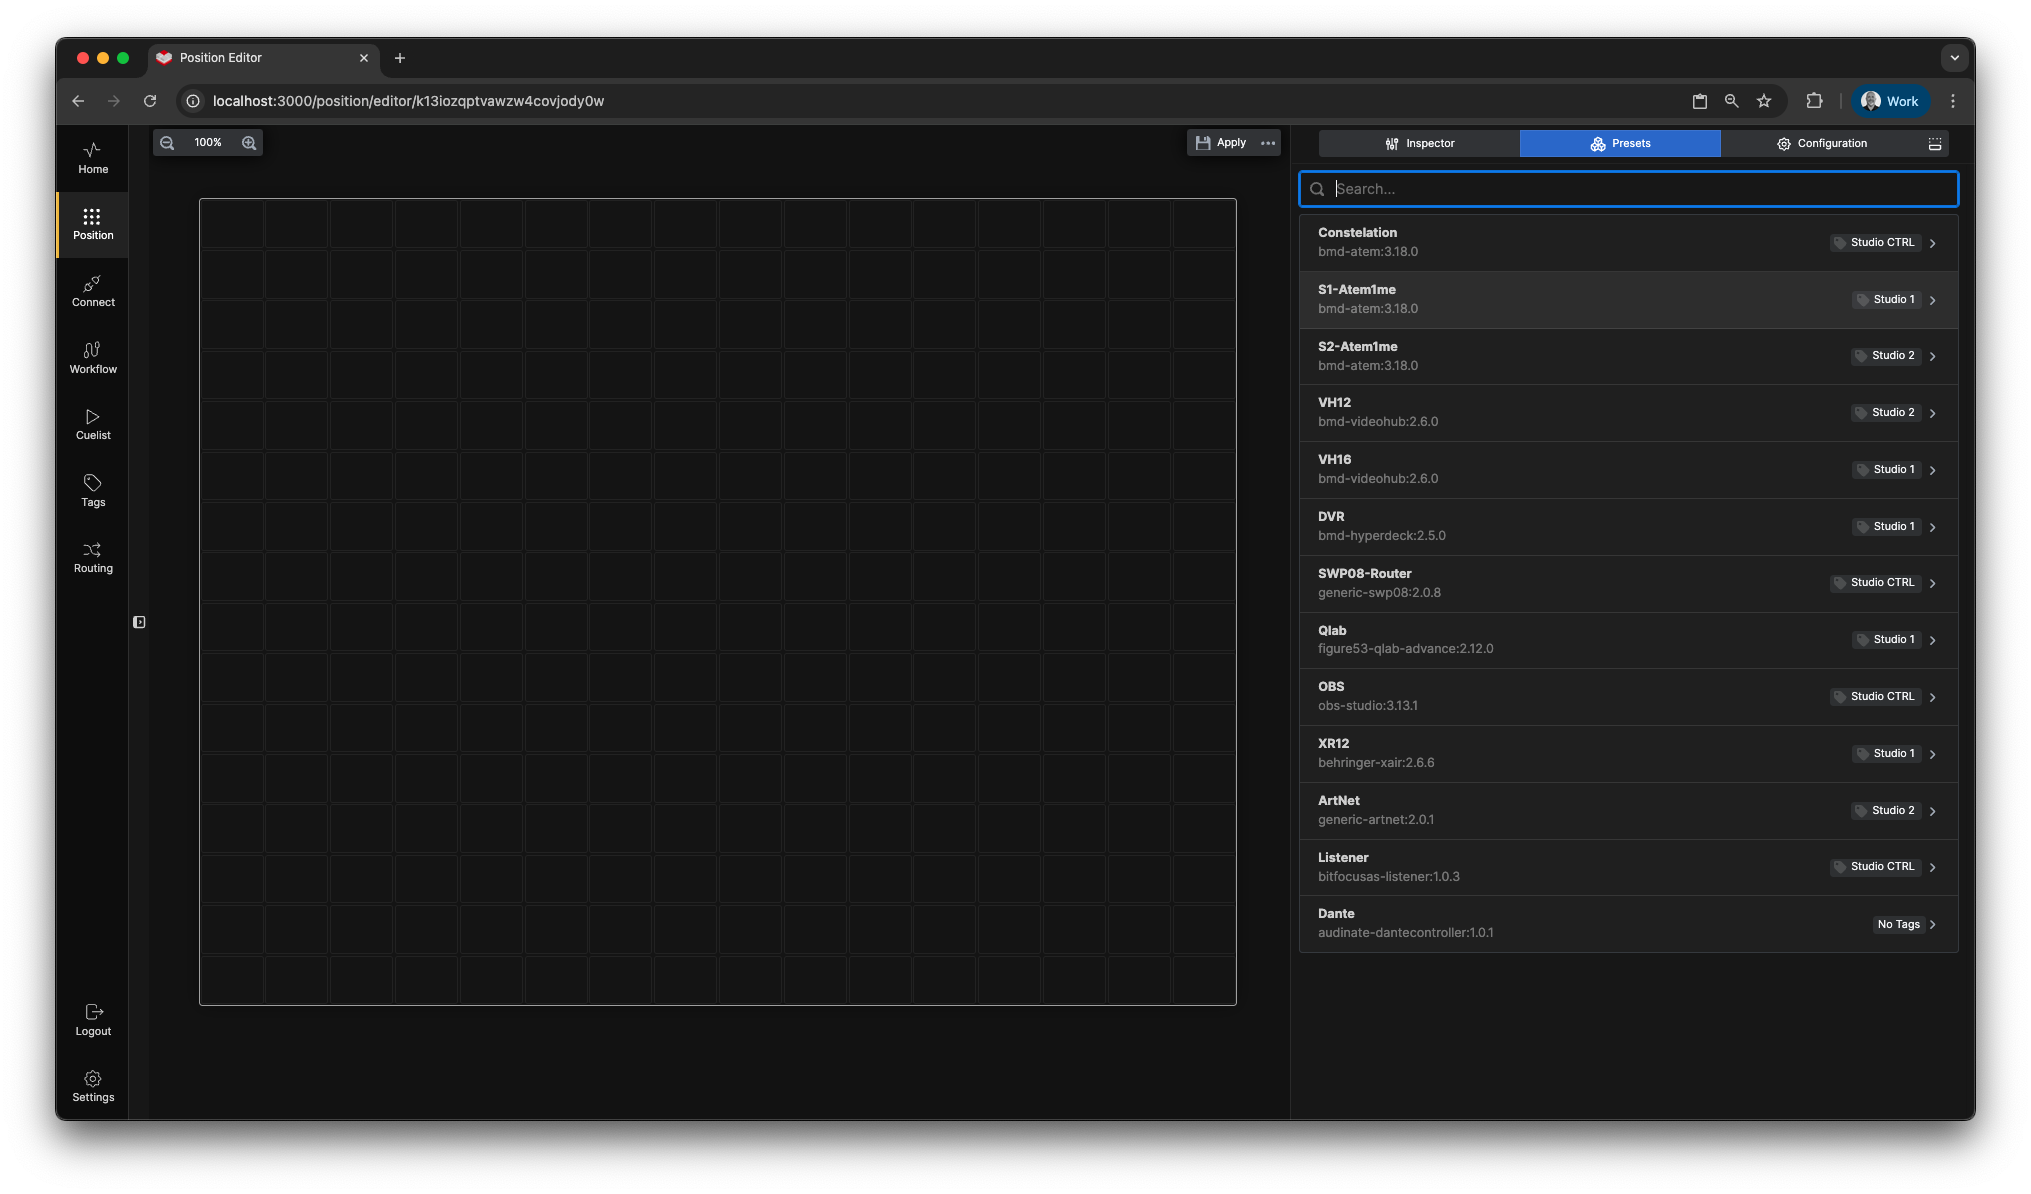Click the Studio 1 tag on S1-Atem1me
This screenshot has width=2031, height=1194.
click(x=1886, y=299)
